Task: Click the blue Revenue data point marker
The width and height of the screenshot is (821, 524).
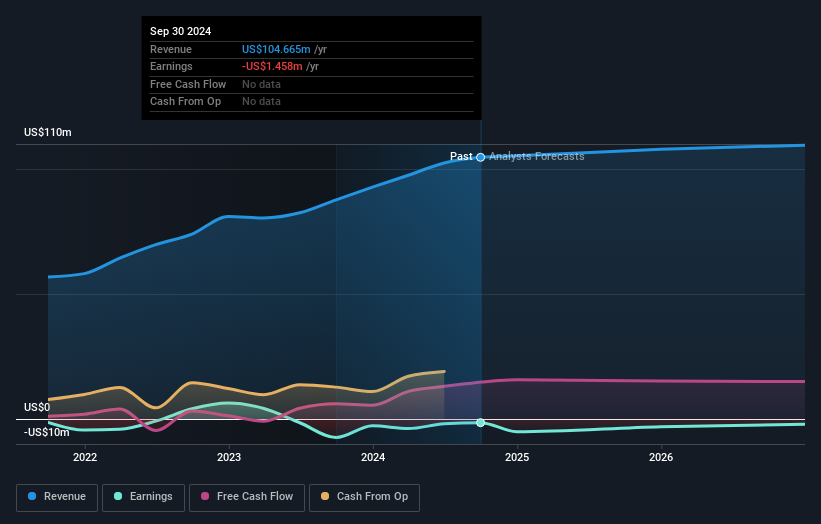Action: (481, 157)
